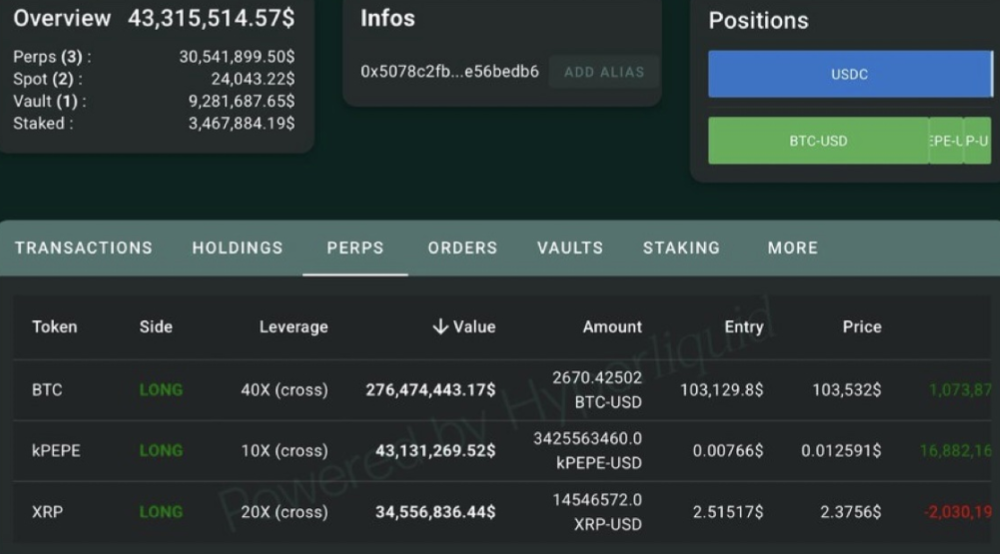Open the ORDERS tab
This screenshot has height=554, width=1000.
point(462,248)
